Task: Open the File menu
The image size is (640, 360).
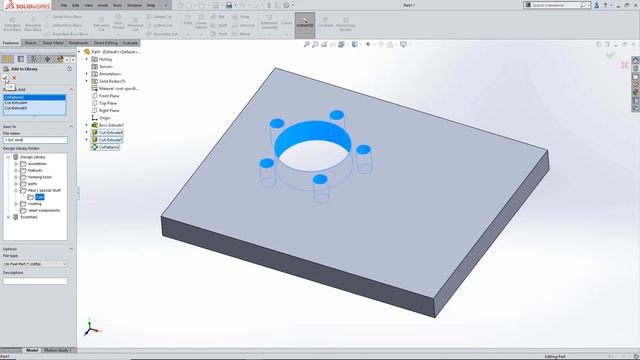Action: click(64, 5)
